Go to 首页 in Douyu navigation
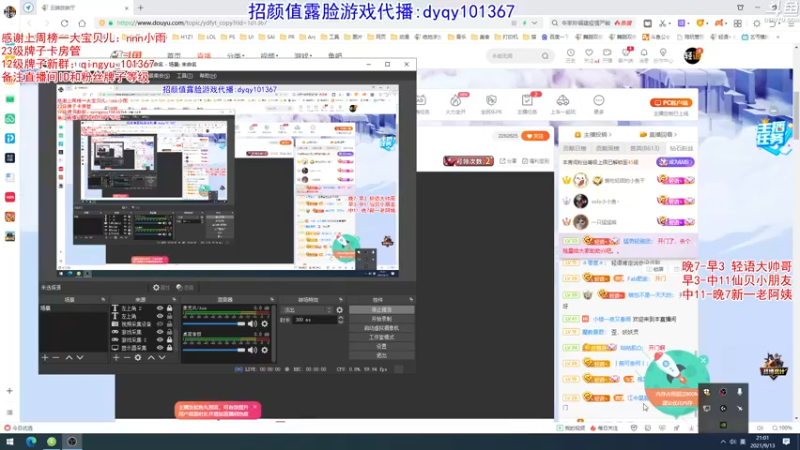The image size is (800, 450). pyautogui.click(x=174, y=56)
